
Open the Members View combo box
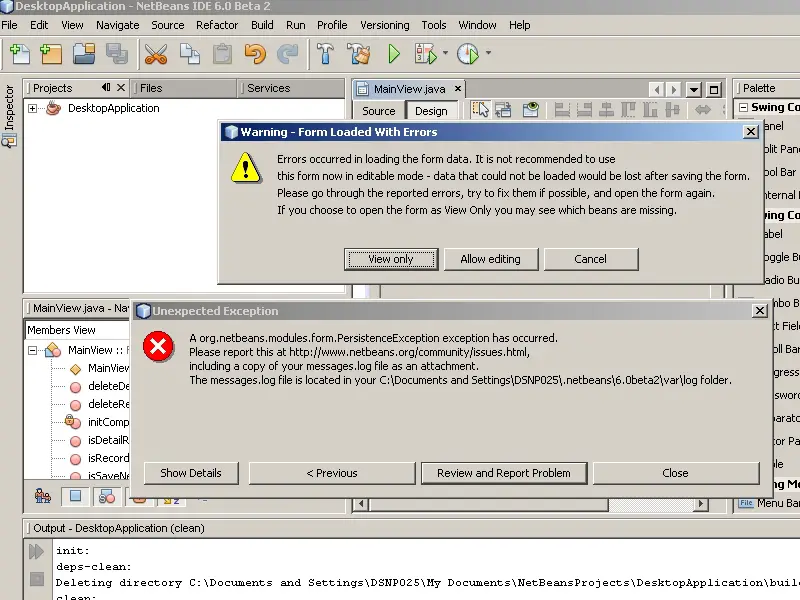point(77,330)
